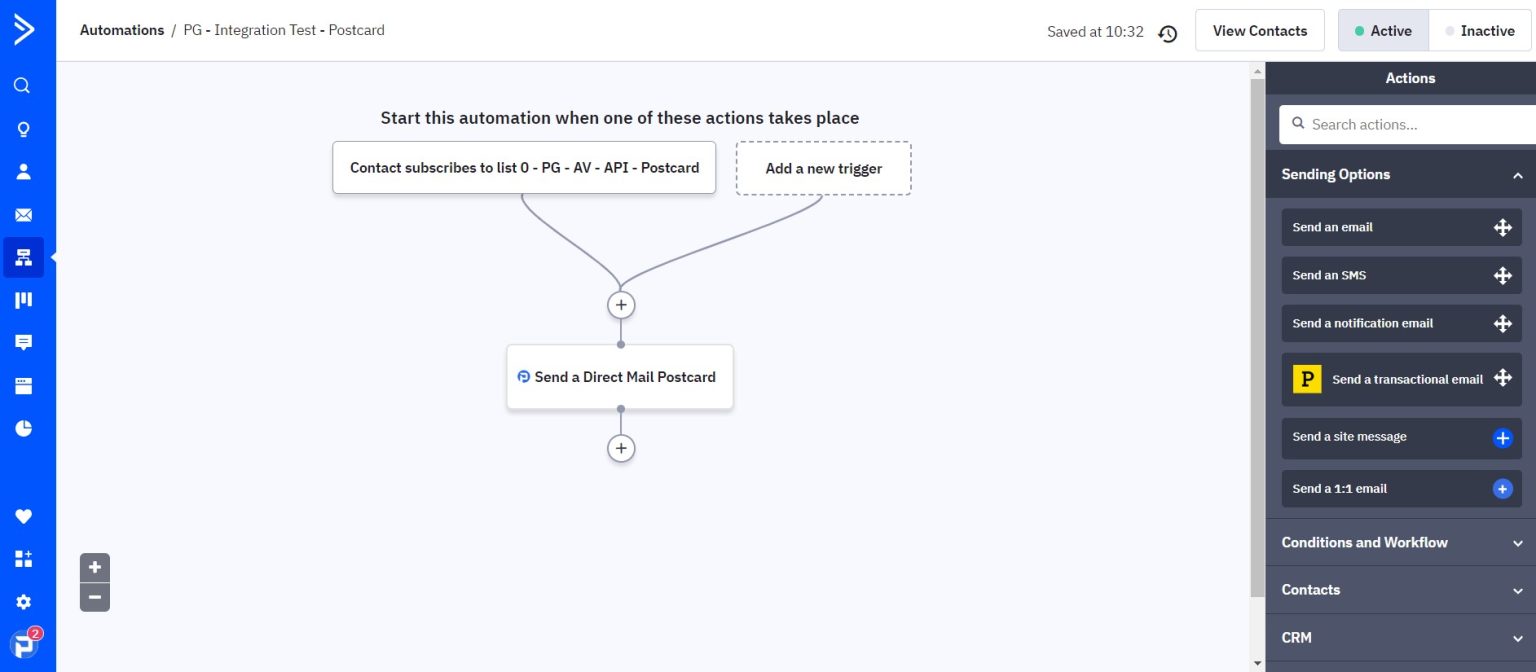Open the search icon in left sidebar
This screenshot has height=672, width=1536.
(x=22, y=86)
